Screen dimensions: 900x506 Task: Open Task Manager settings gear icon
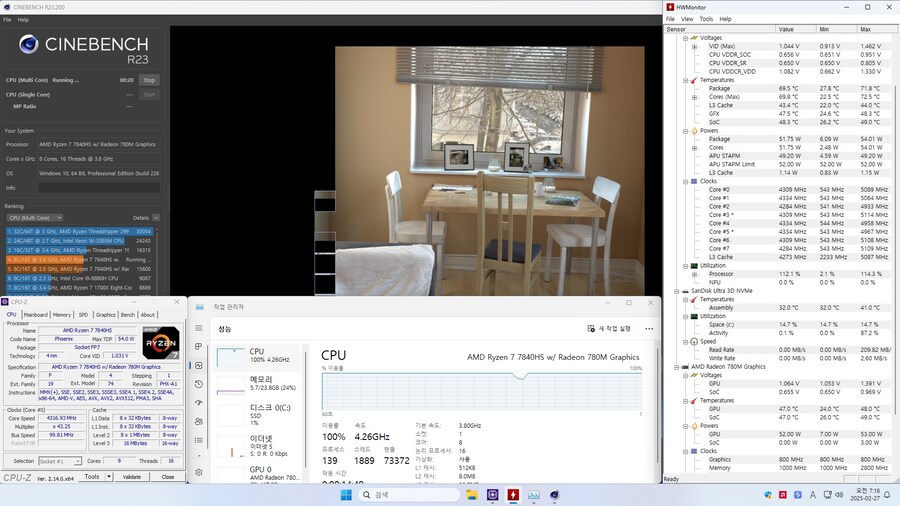[x=199, y=472]
